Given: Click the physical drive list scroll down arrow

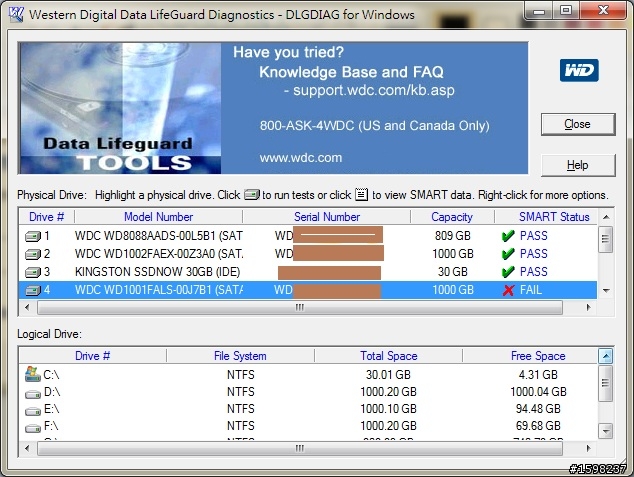Looking at the screenshot, I should 606,291.
